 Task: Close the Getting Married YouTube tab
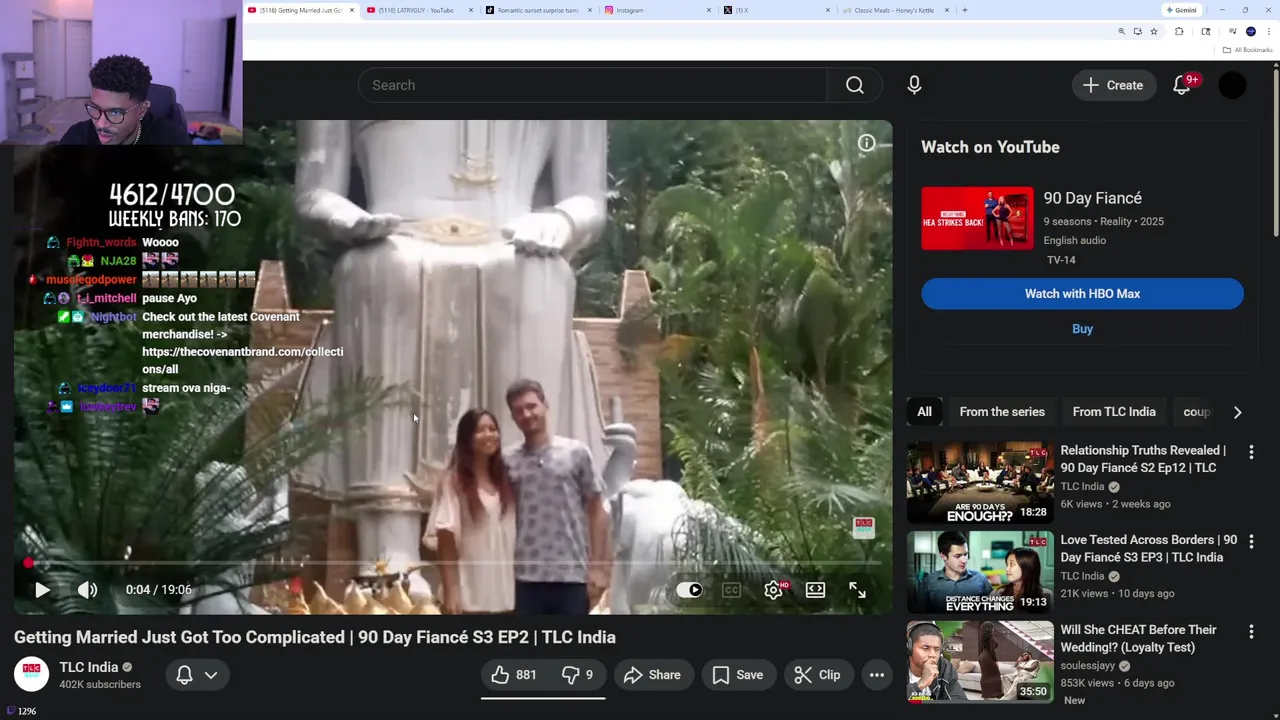pyautogui.click(x=352, y=10)
